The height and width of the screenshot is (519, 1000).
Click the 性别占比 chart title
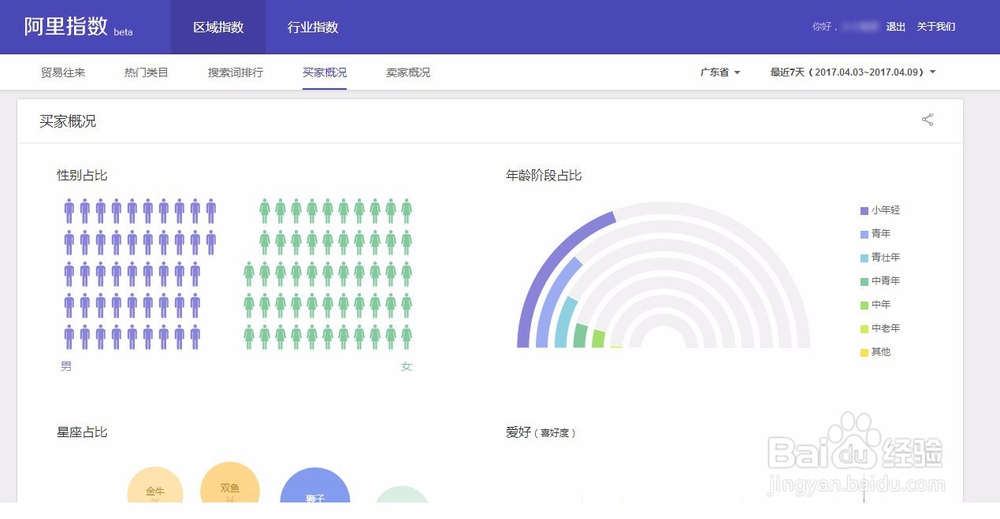pos(82,175)
